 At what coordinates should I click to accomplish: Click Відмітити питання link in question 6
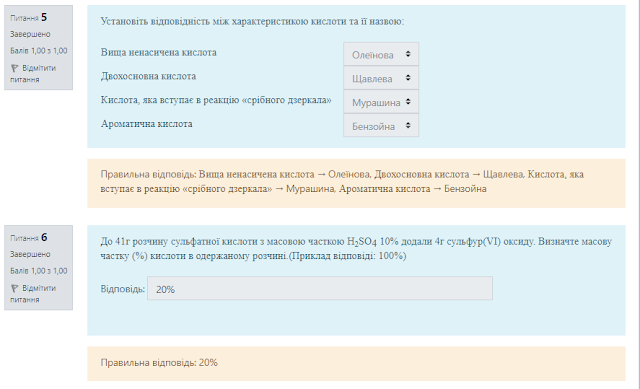(x=33, y=293)
